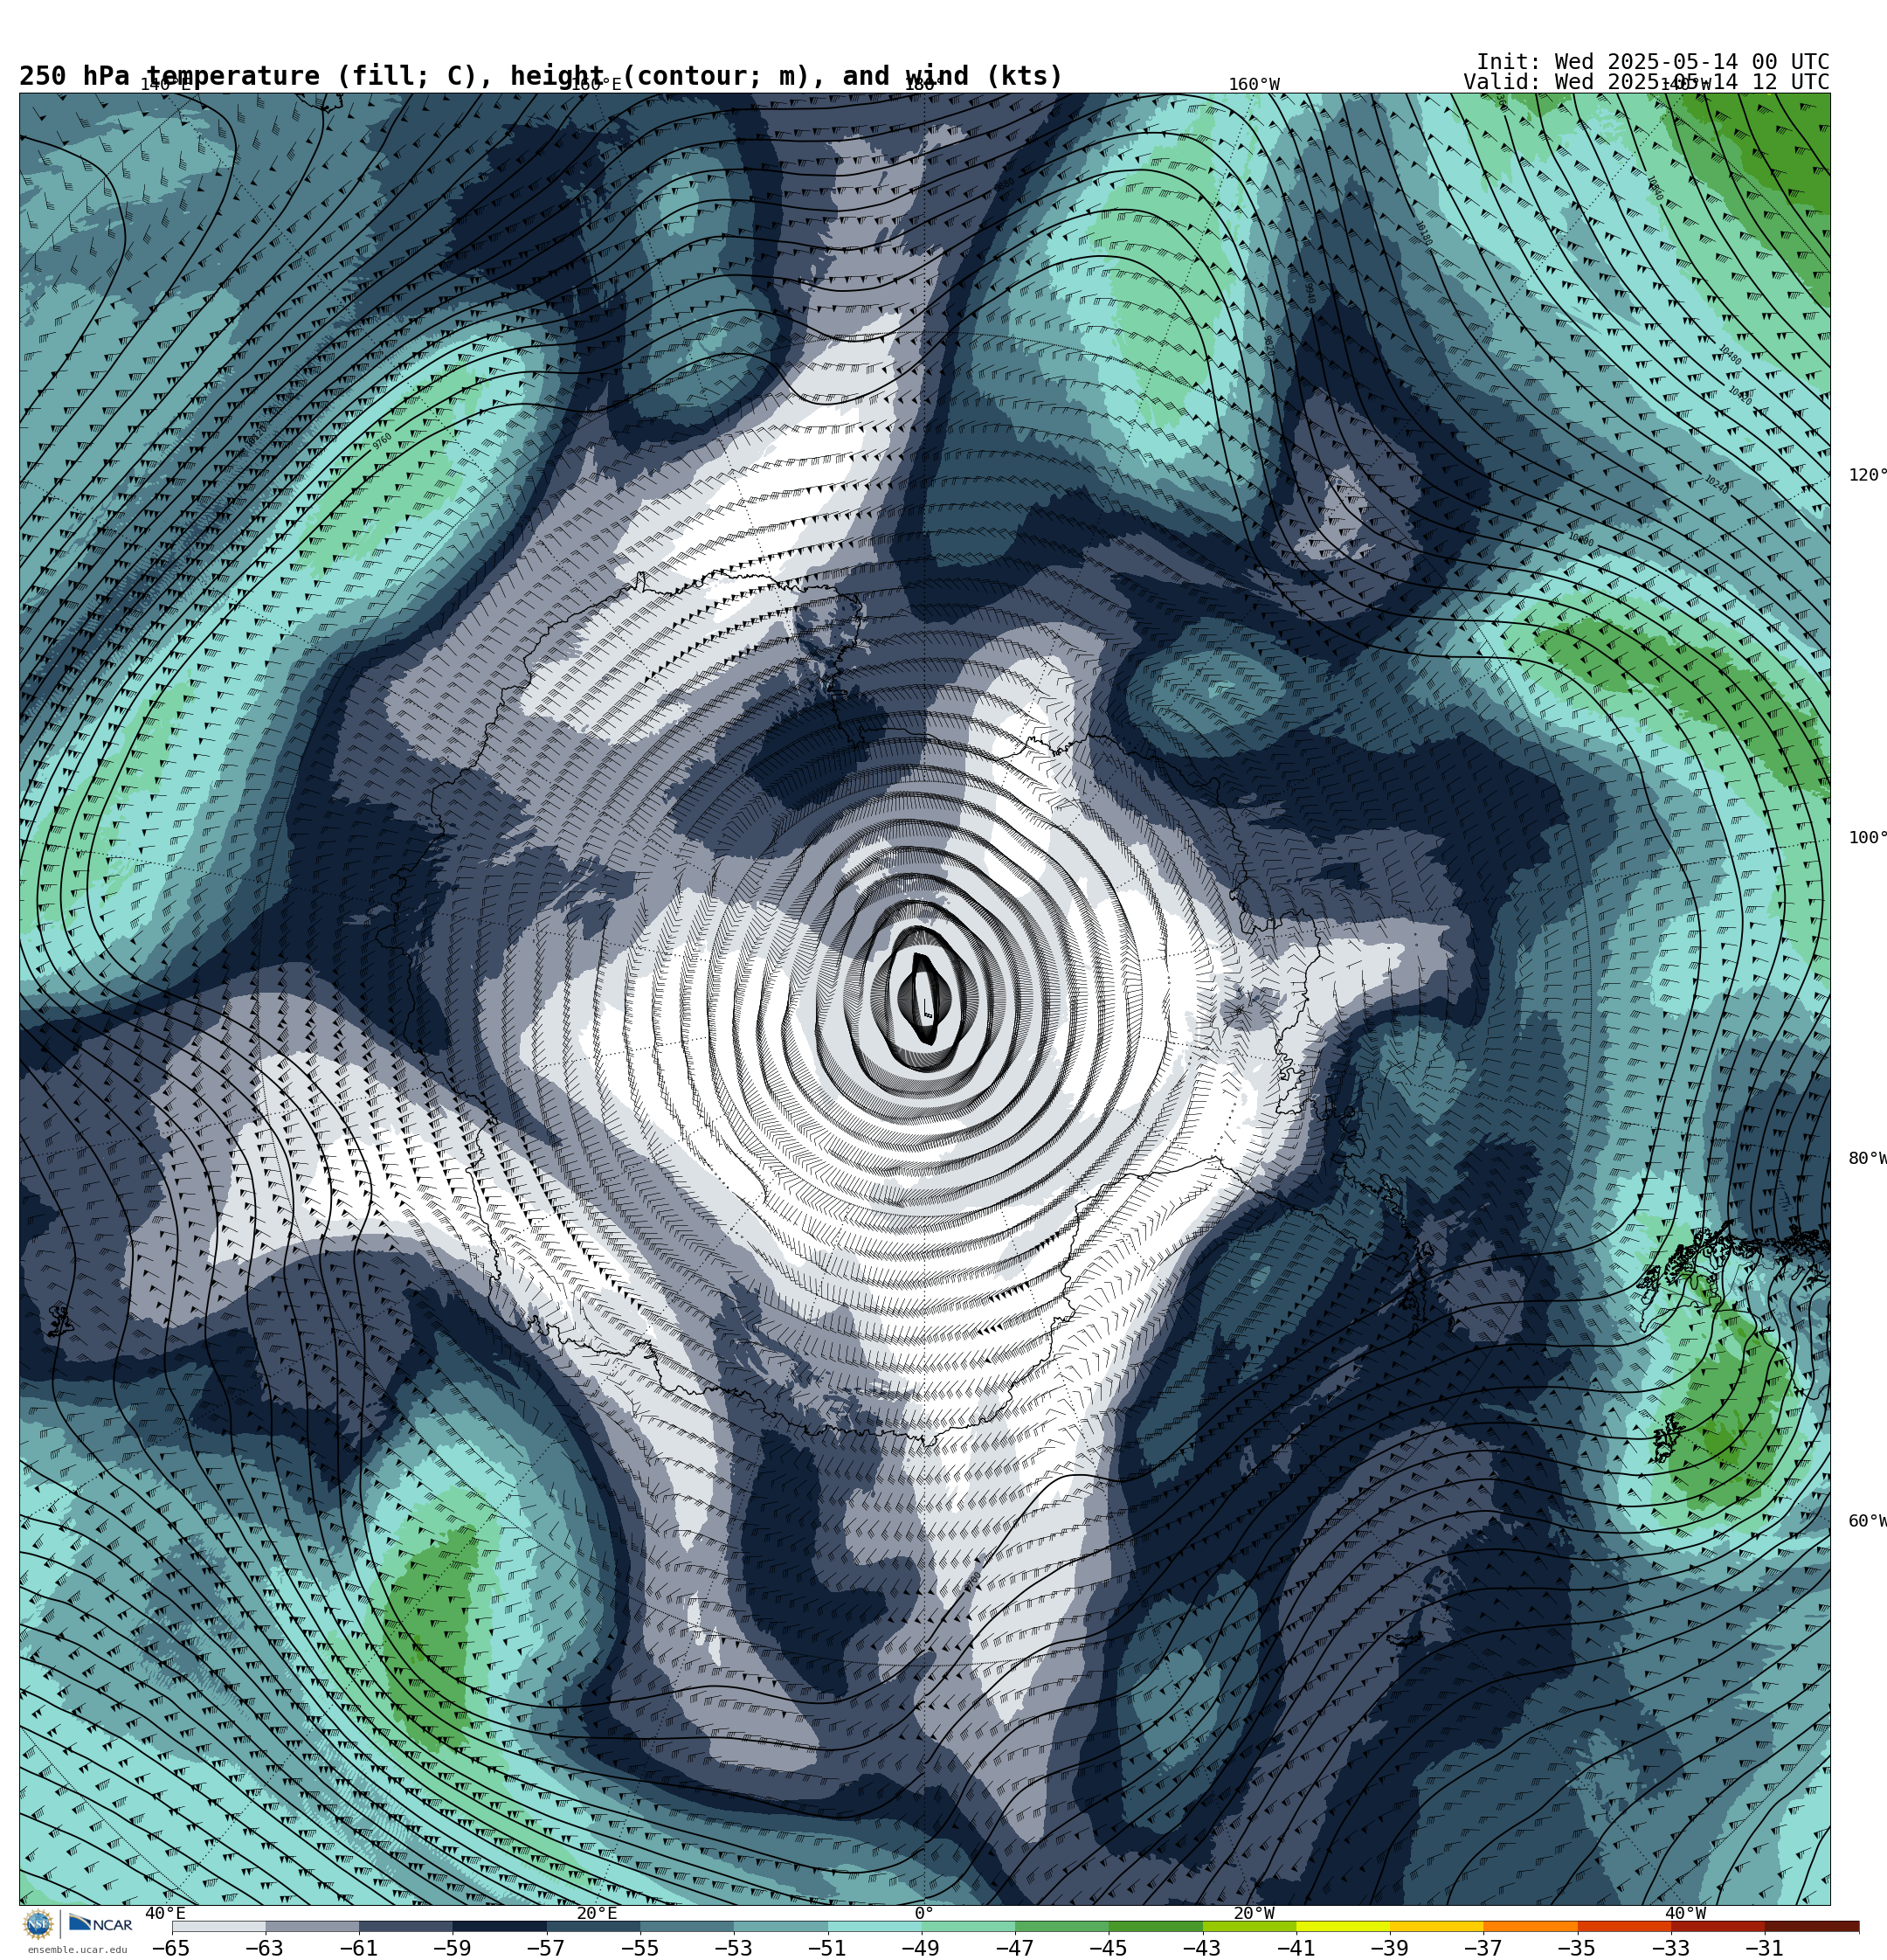Click the 20°W longitude label at bottom

[1254, 1913]
